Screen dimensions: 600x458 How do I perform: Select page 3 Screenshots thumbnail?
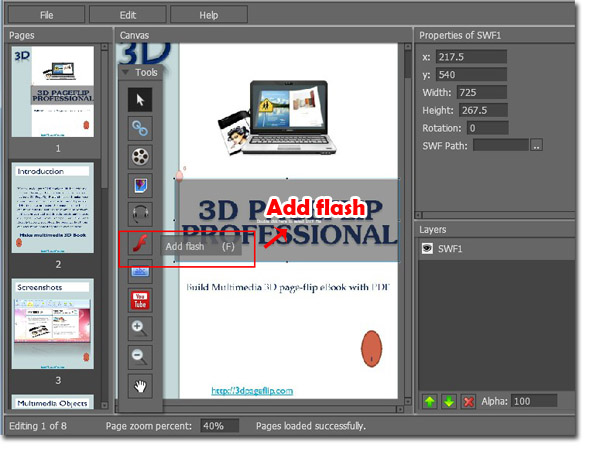(x=53, y=324)
